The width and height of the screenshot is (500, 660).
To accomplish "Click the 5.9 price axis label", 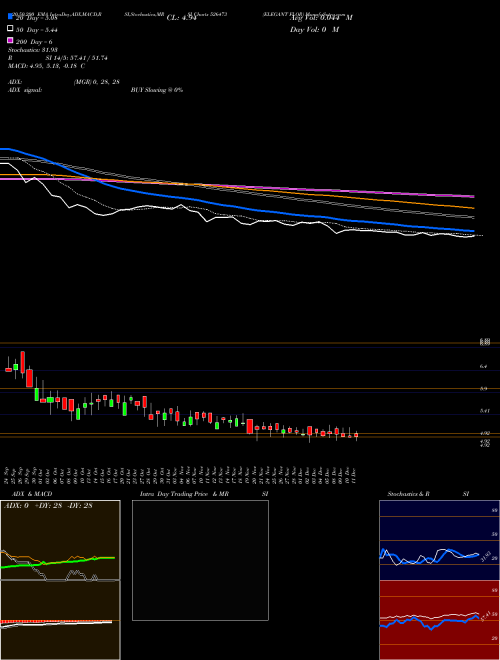I will click(x=483, y=389).
